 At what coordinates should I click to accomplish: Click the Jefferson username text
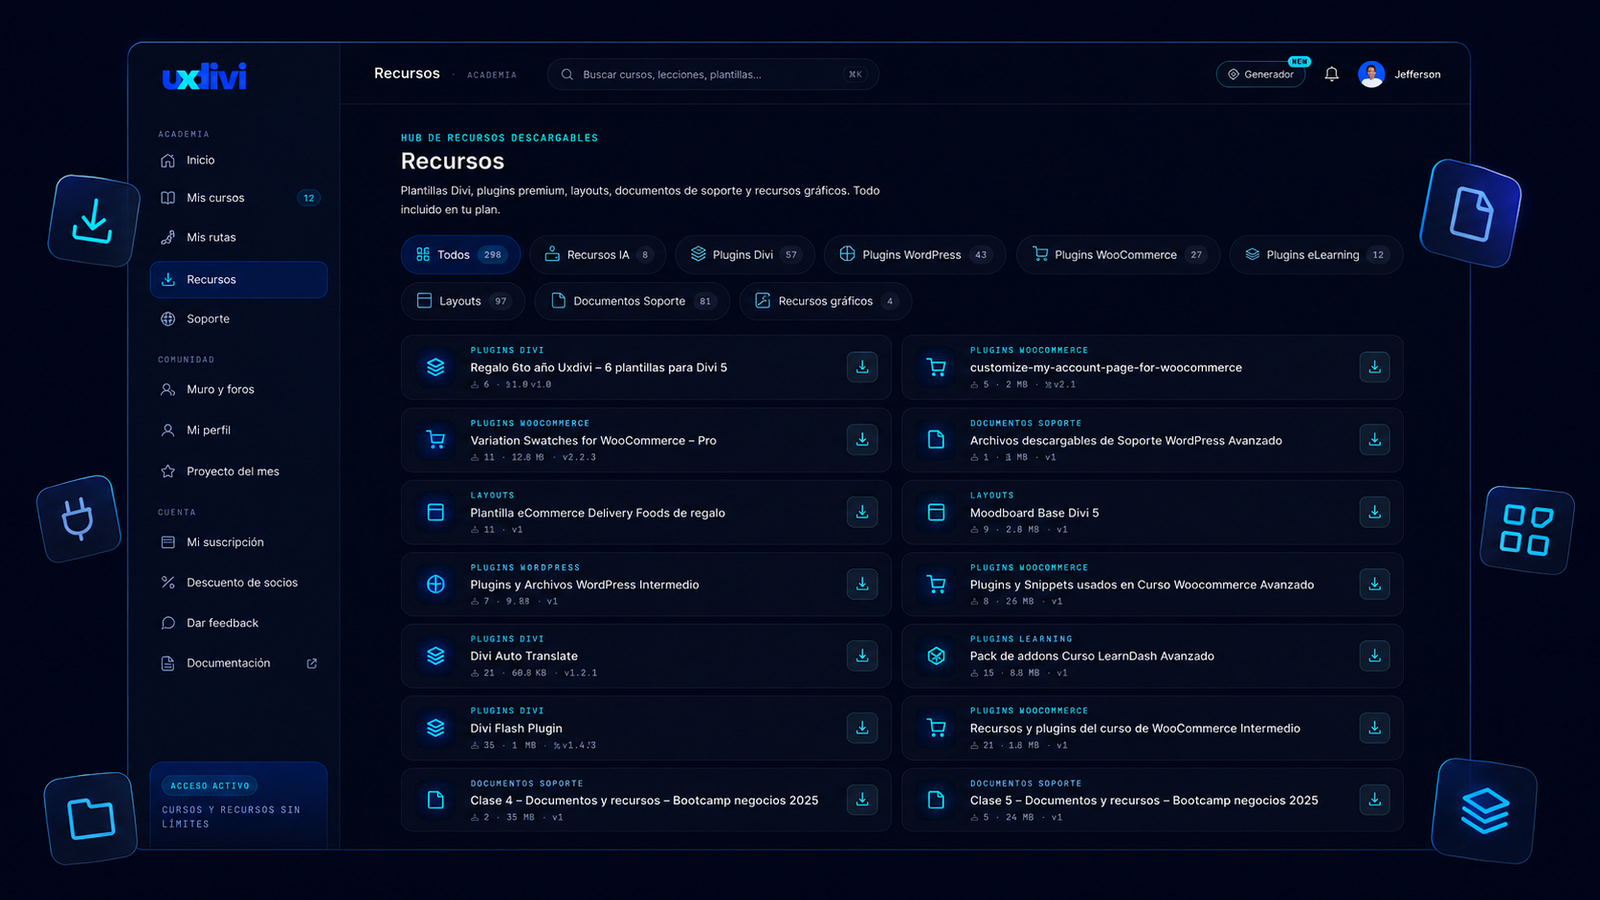pos(1418,74)
